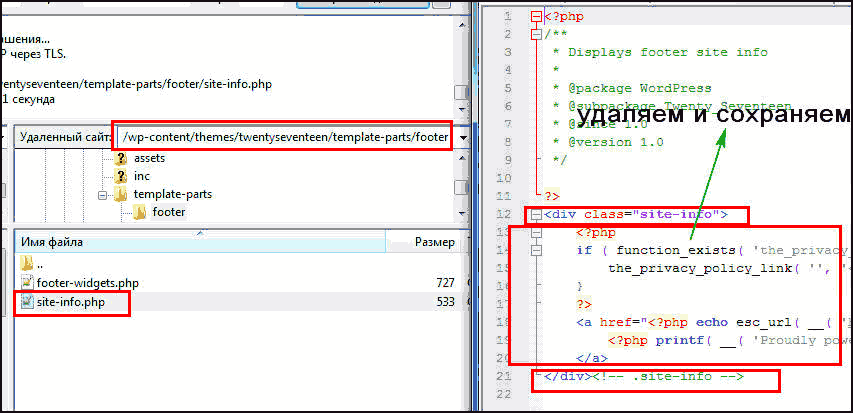Collapse the <?php fold on line 13

pos(537,232)
